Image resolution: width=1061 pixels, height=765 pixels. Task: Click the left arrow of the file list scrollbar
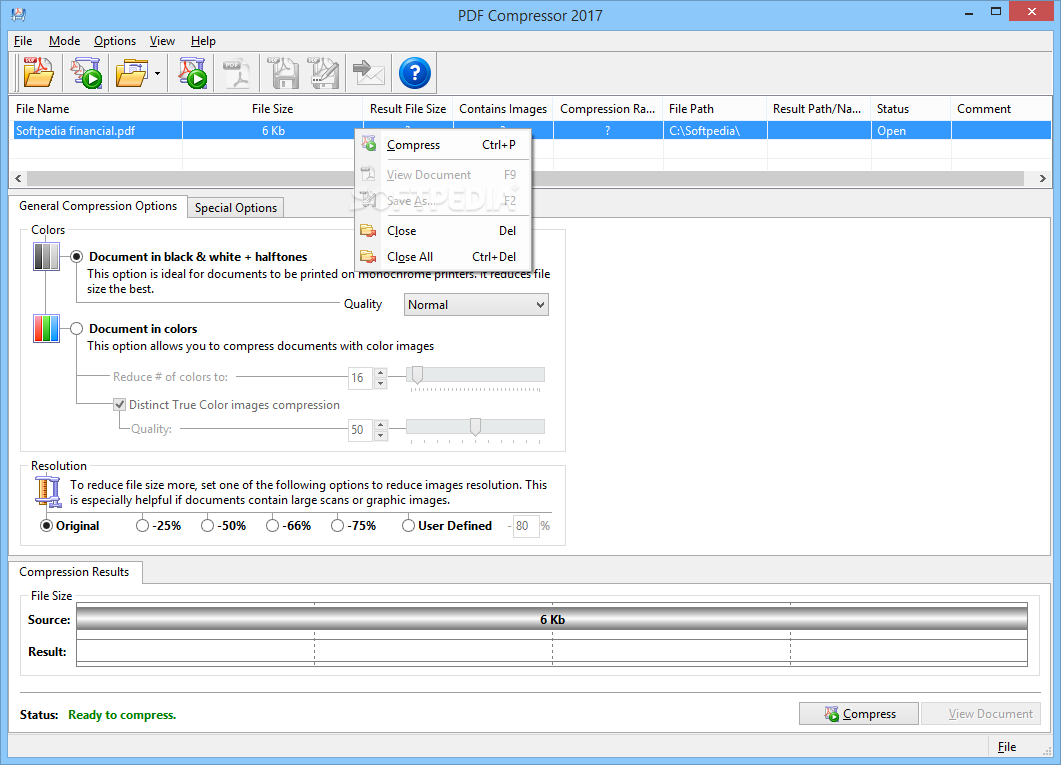(x=18, y=179)
